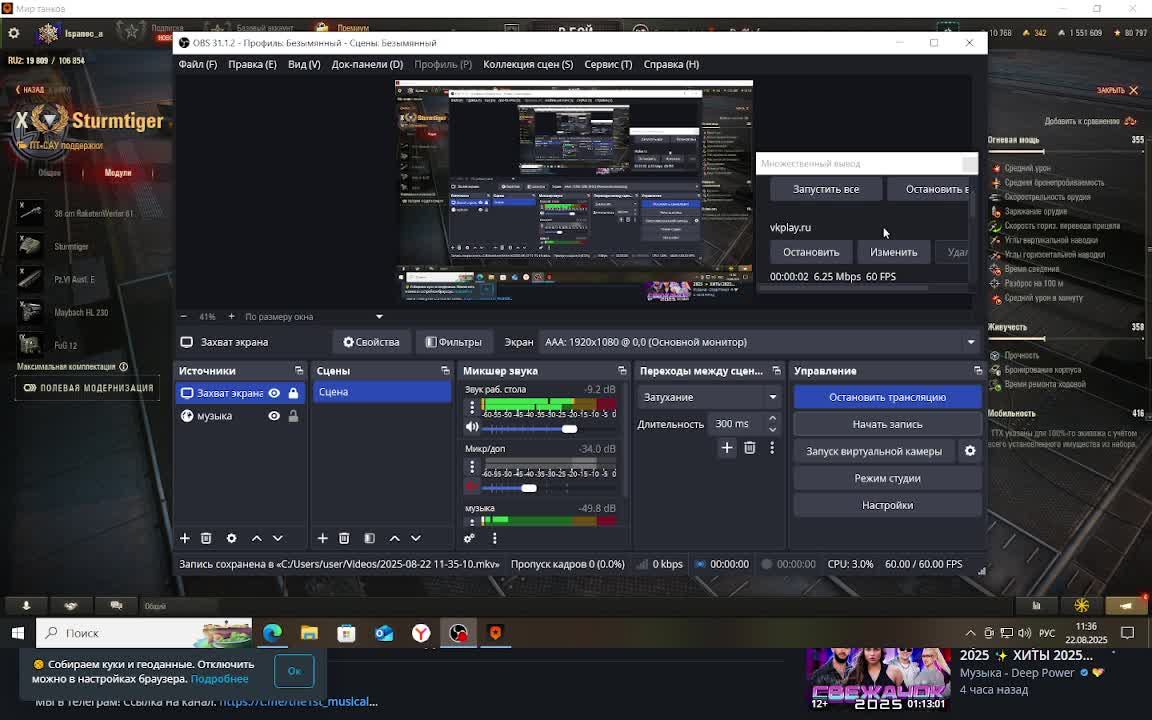
Task: Open the Файл menu
Action: coord(198,65)
